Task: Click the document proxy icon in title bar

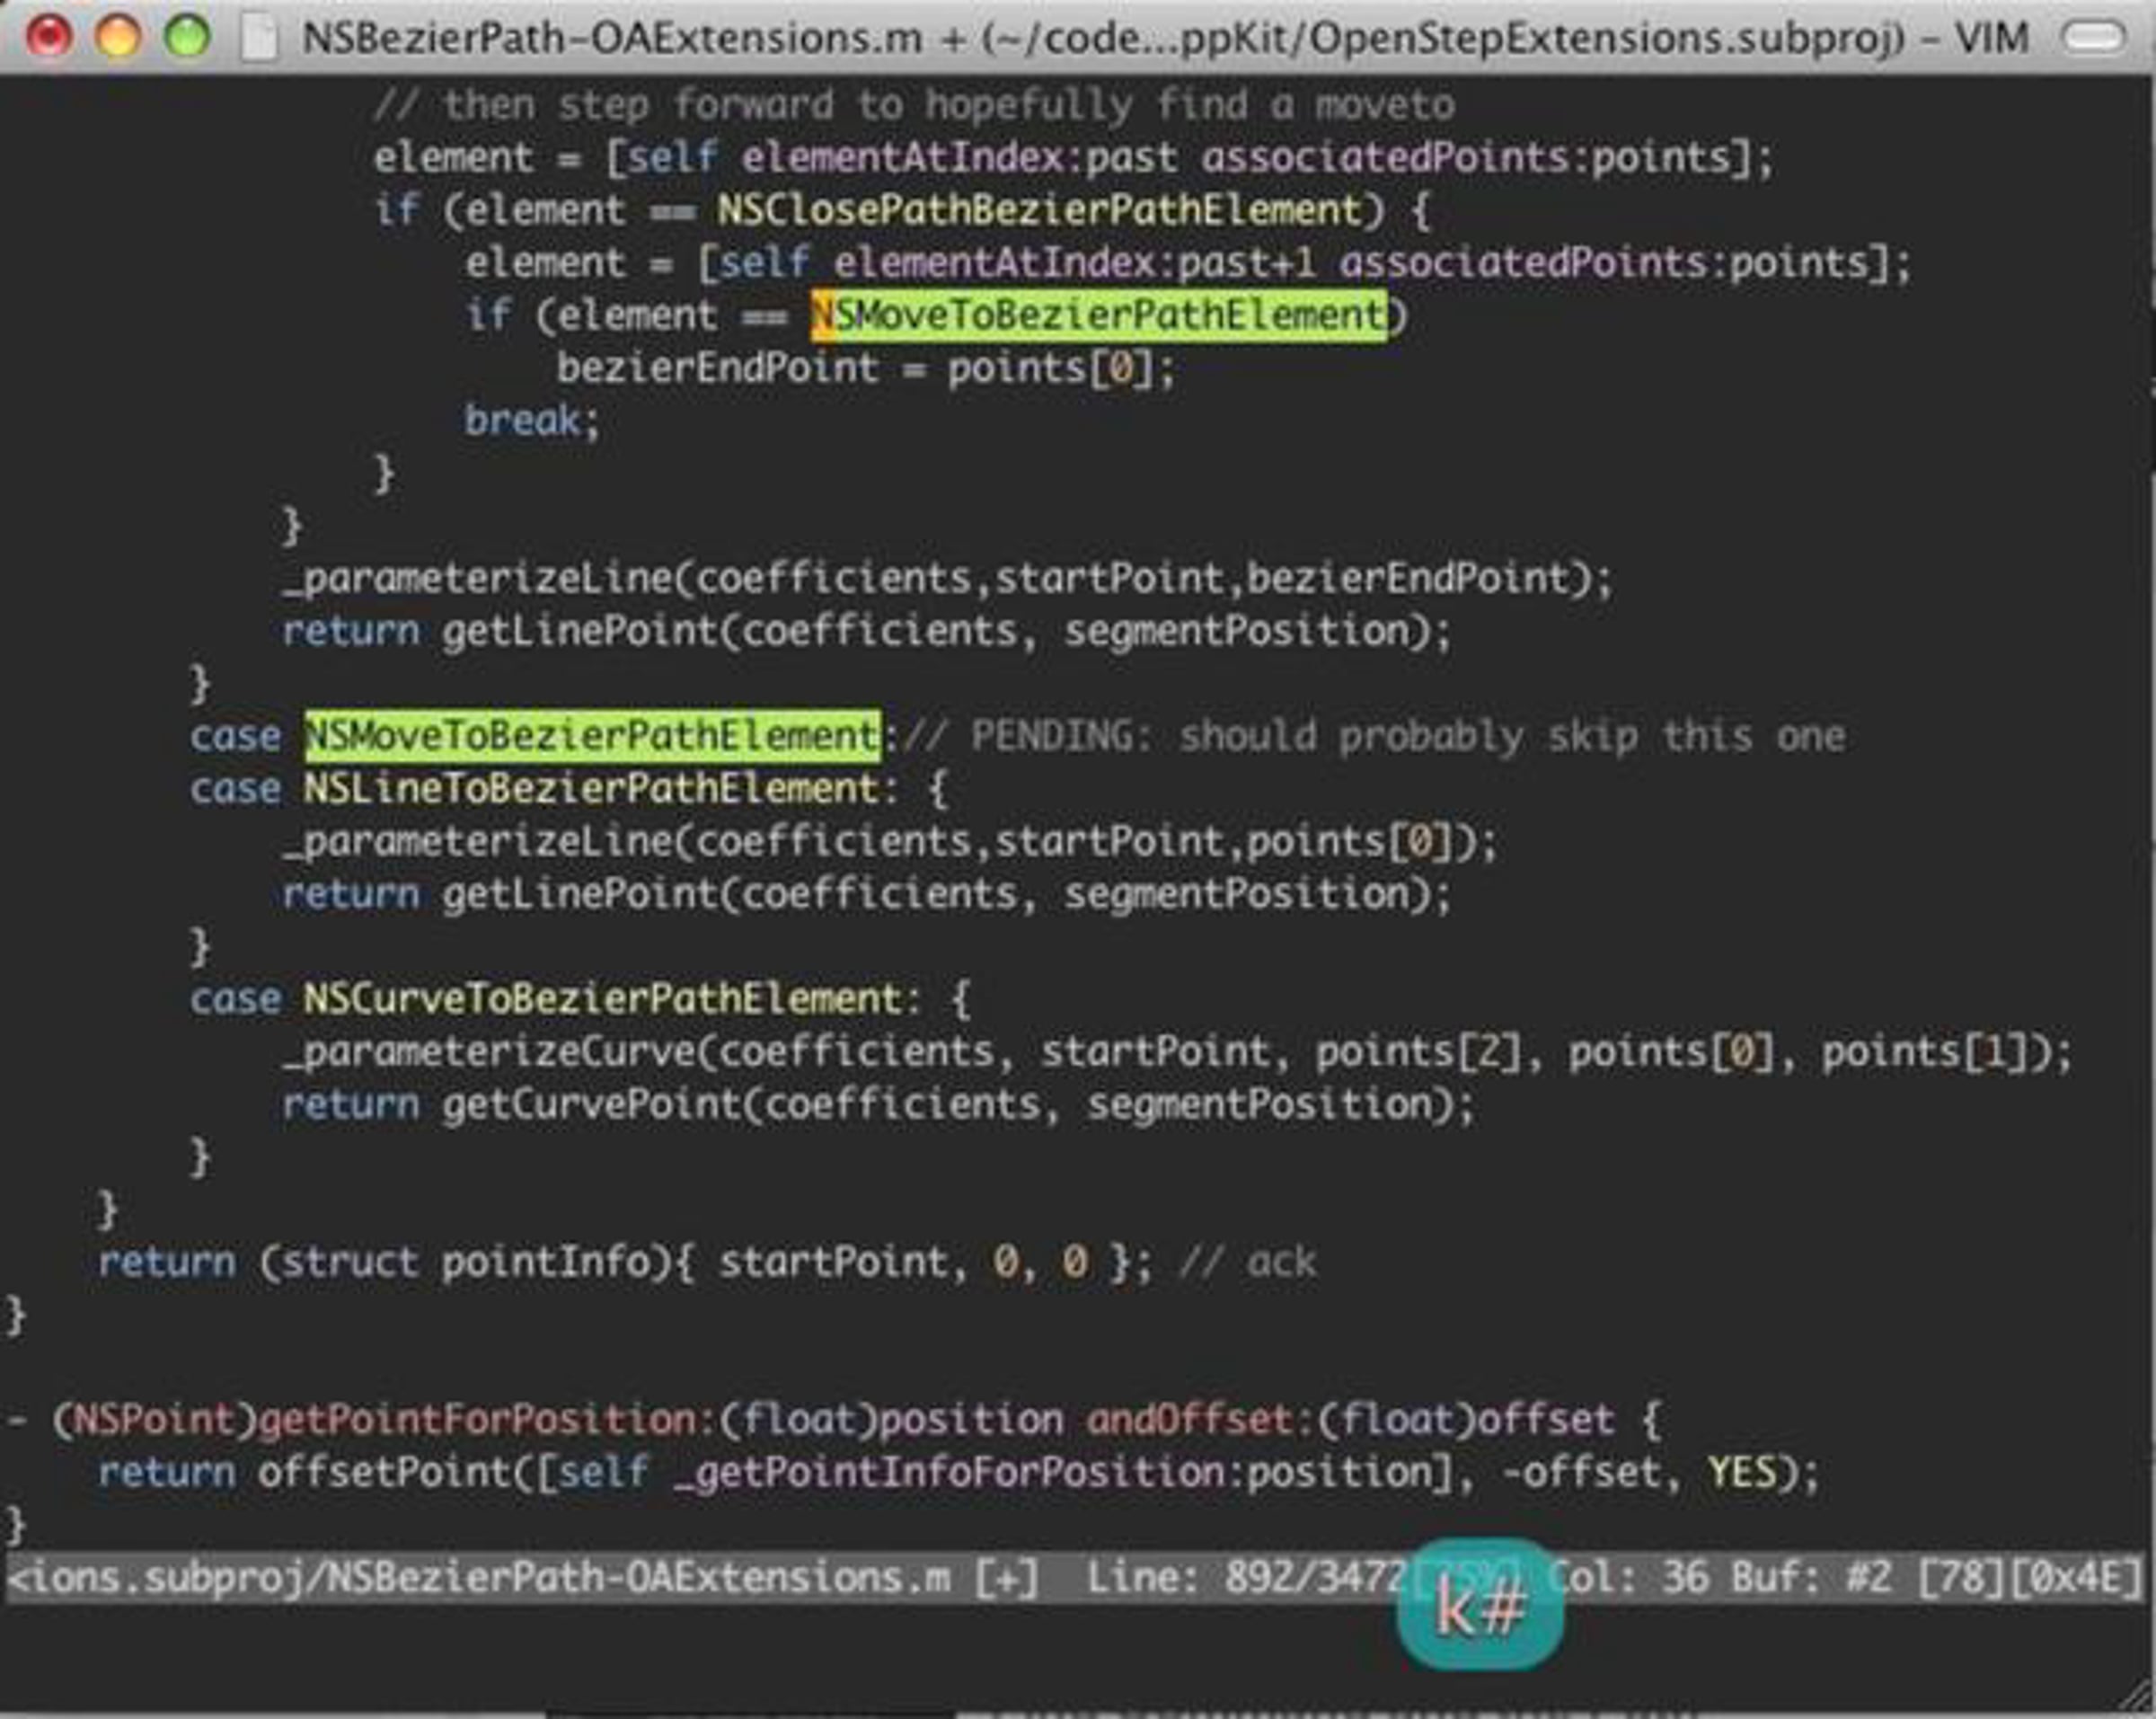Action: point(259,39)
